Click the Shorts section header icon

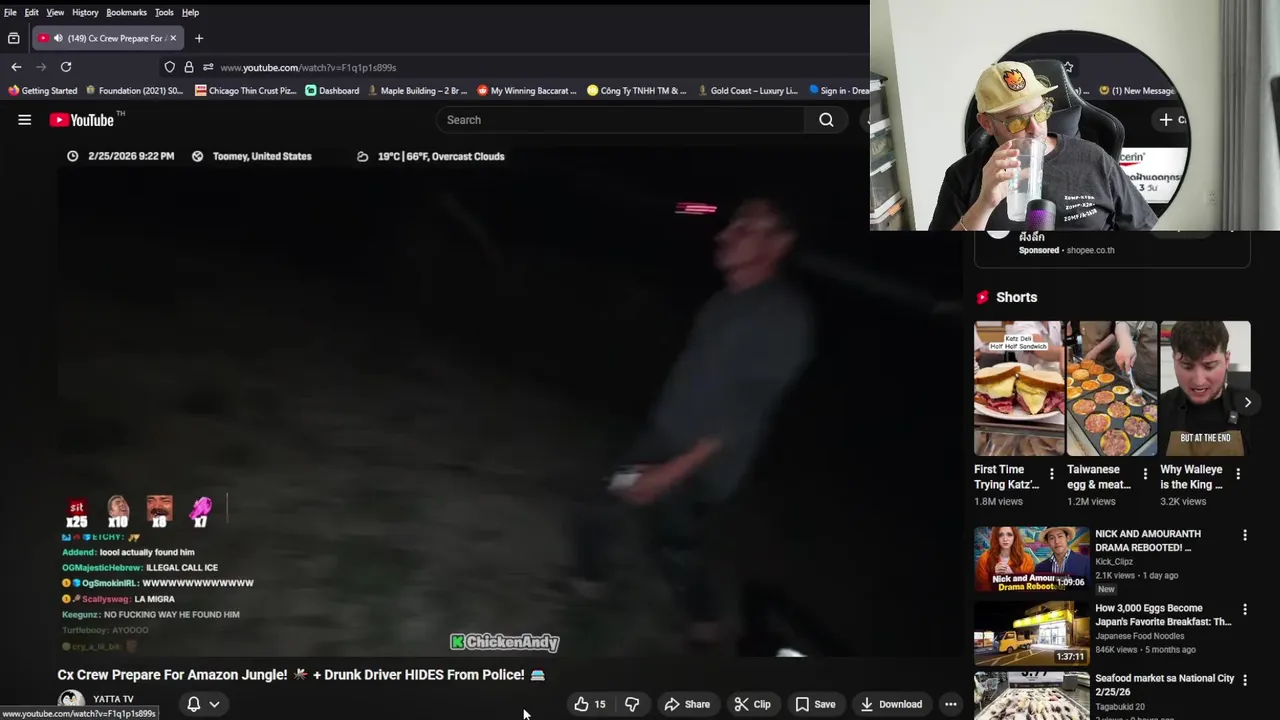982,297
